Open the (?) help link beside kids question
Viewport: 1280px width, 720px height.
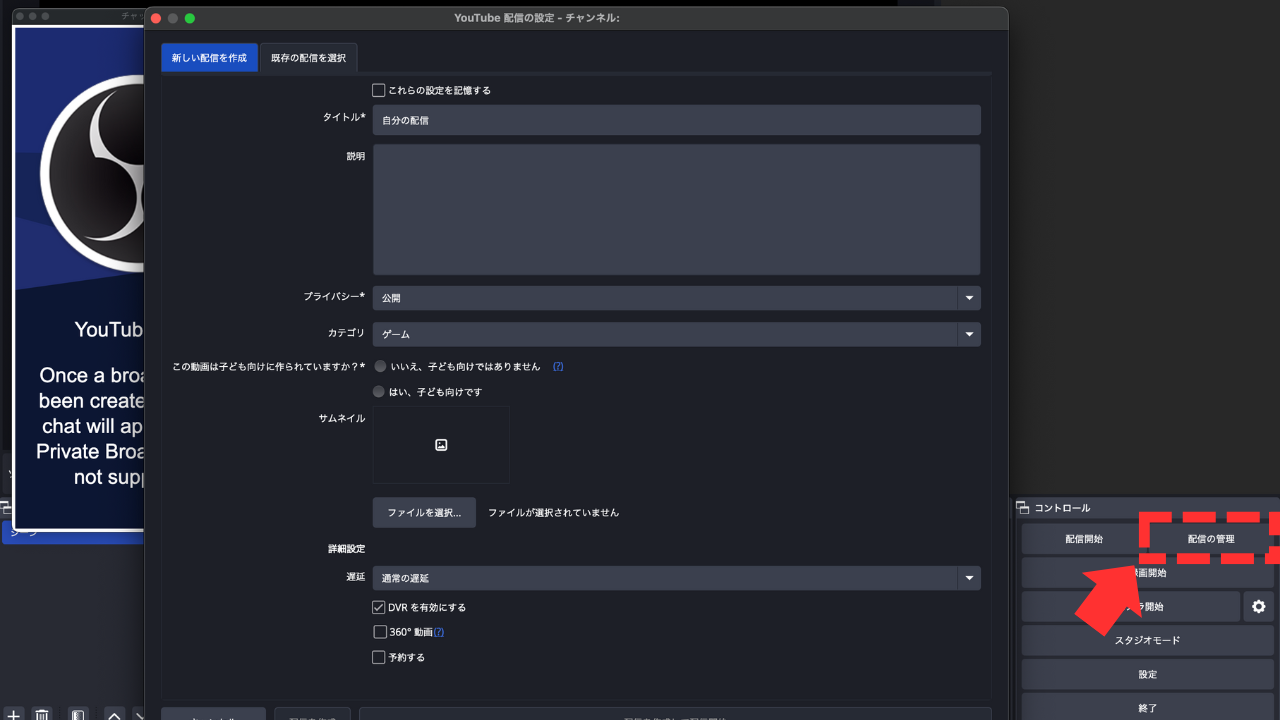(x=558, y=366)
